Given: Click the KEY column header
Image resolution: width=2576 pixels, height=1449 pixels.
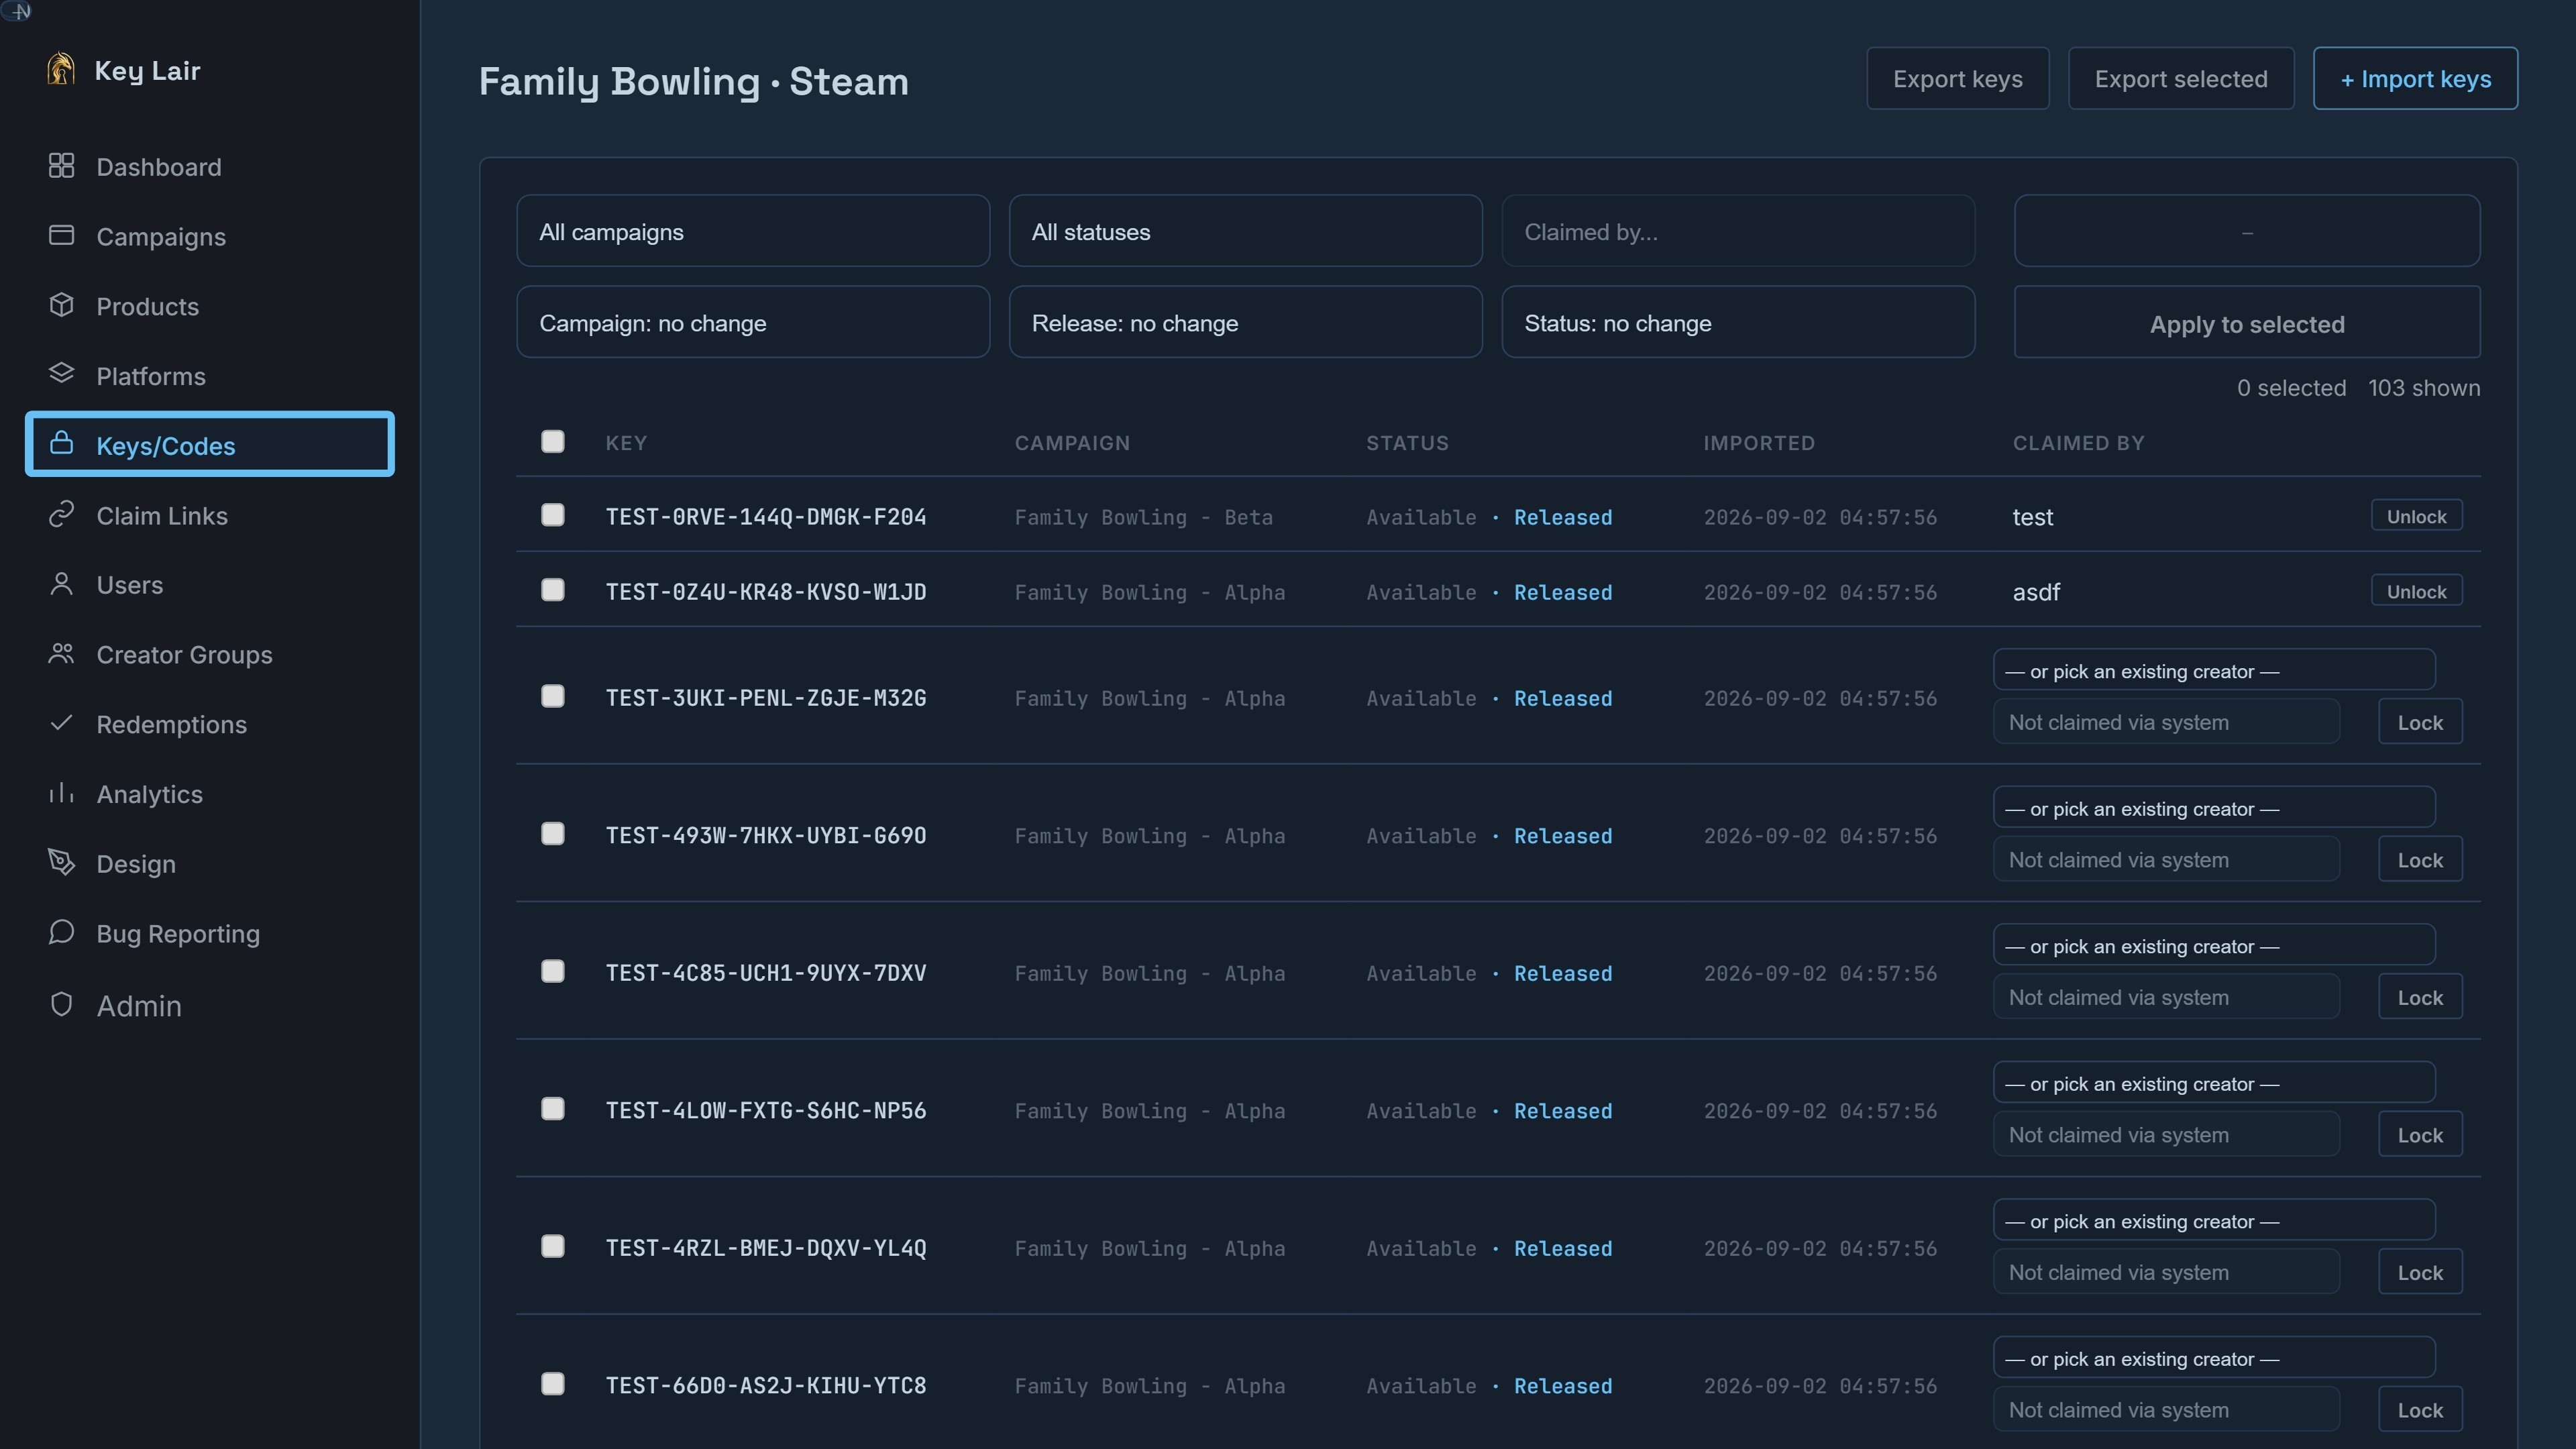Looking at the screenshot, I should [626, 442].
